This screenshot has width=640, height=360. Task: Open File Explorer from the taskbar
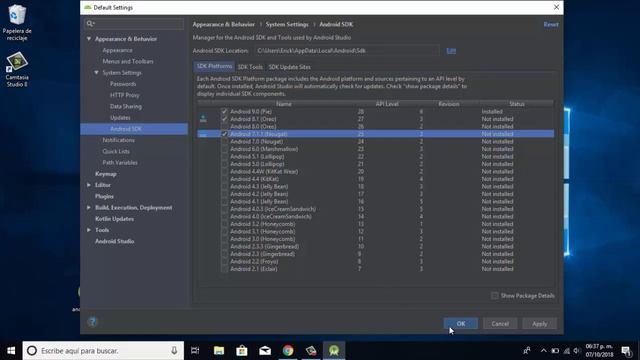[219, 351]
